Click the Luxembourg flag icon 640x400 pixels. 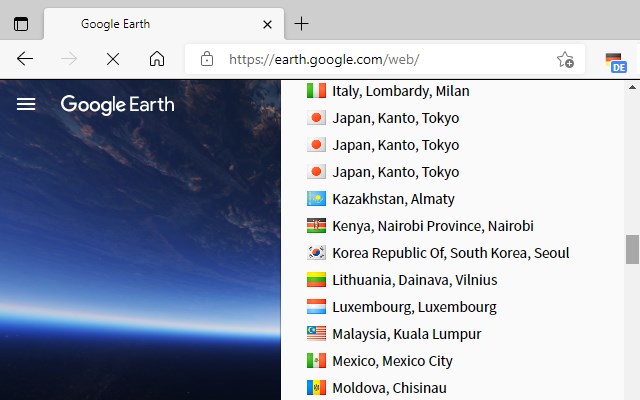point(316,307)
